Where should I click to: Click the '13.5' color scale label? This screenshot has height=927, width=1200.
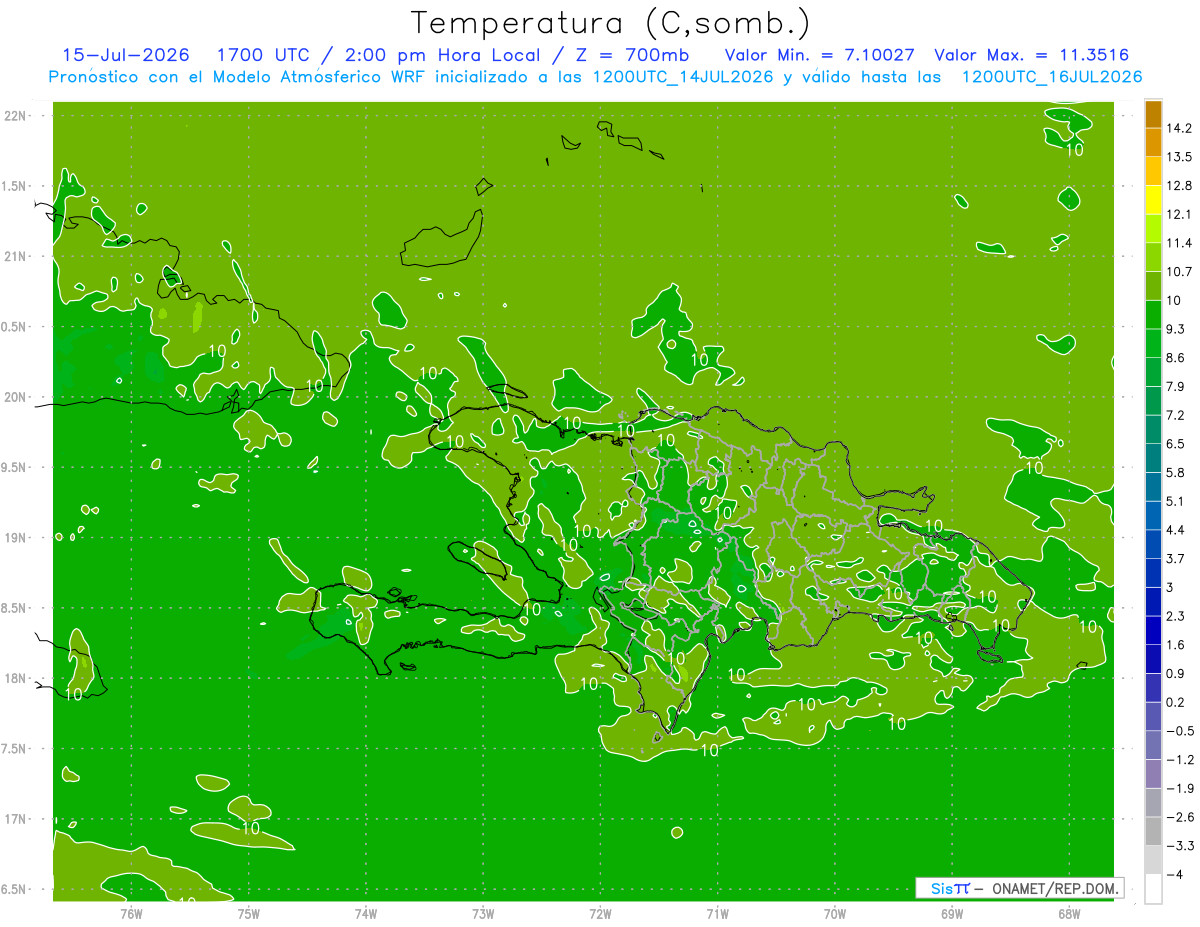[1180, 157]
